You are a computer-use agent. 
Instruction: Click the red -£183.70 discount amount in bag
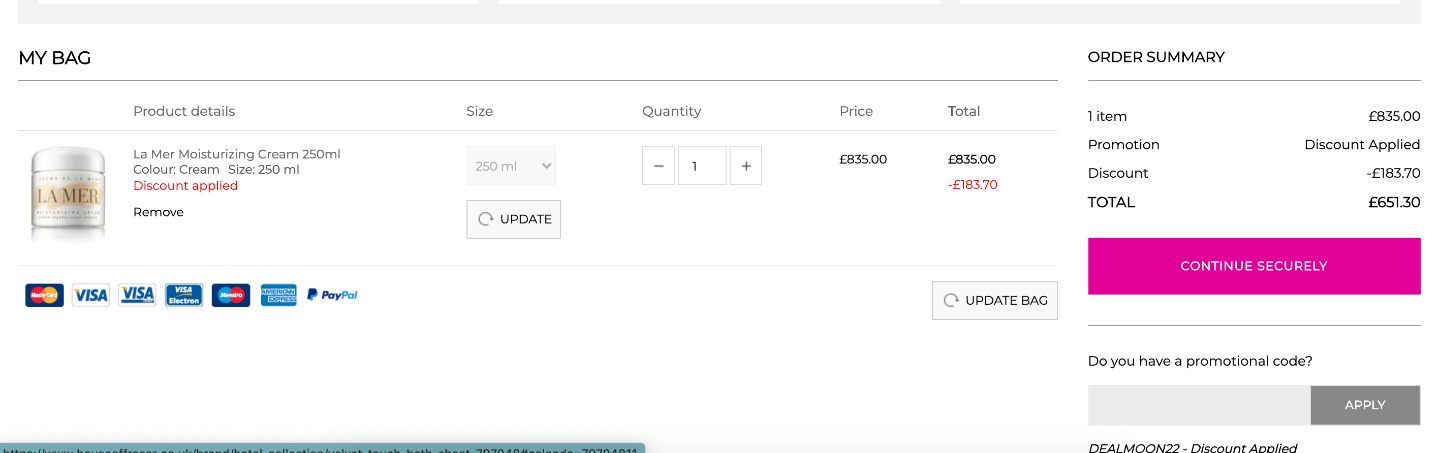point(973,184)
